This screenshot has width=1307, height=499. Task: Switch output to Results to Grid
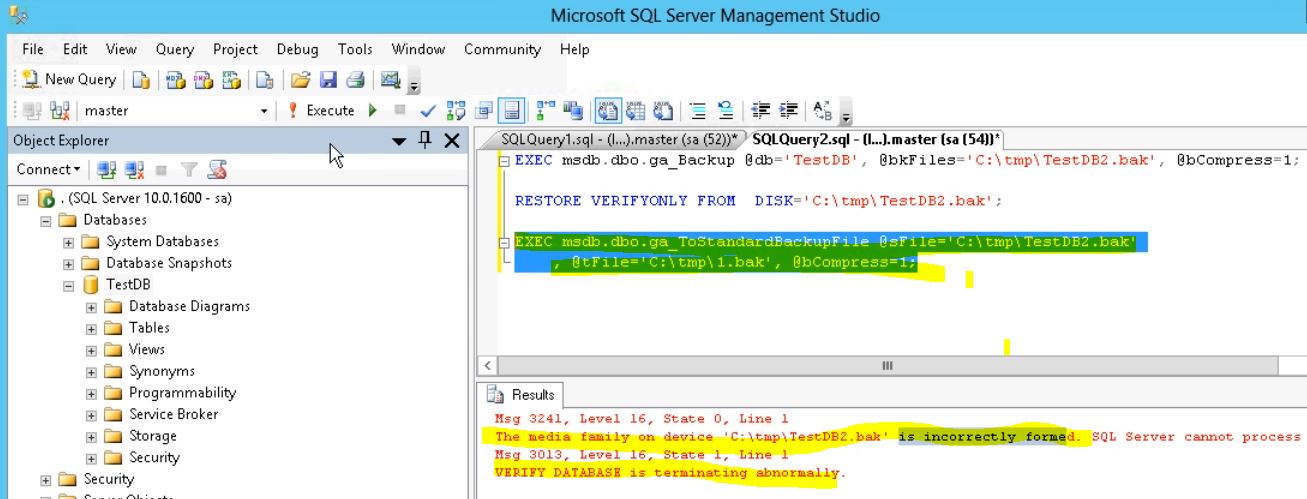[x=636, y=111]
